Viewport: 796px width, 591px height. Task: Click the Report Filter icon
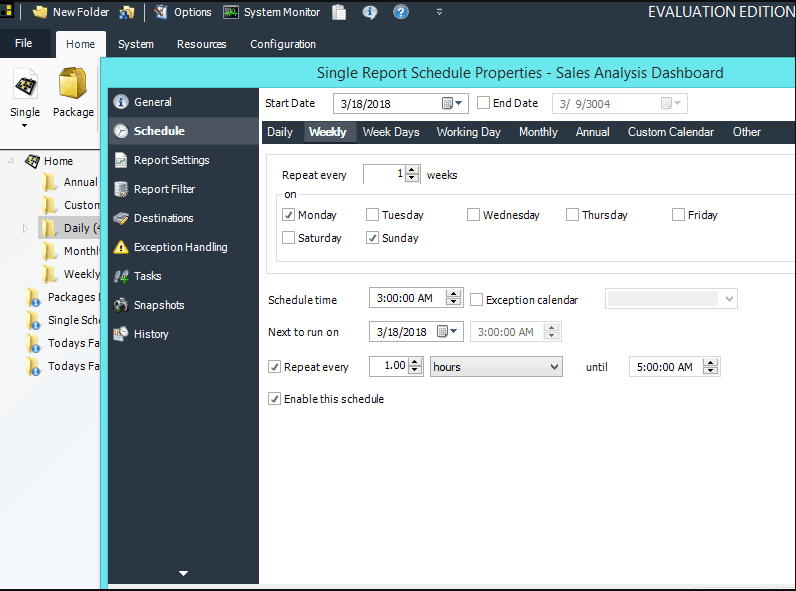(121, 189)
